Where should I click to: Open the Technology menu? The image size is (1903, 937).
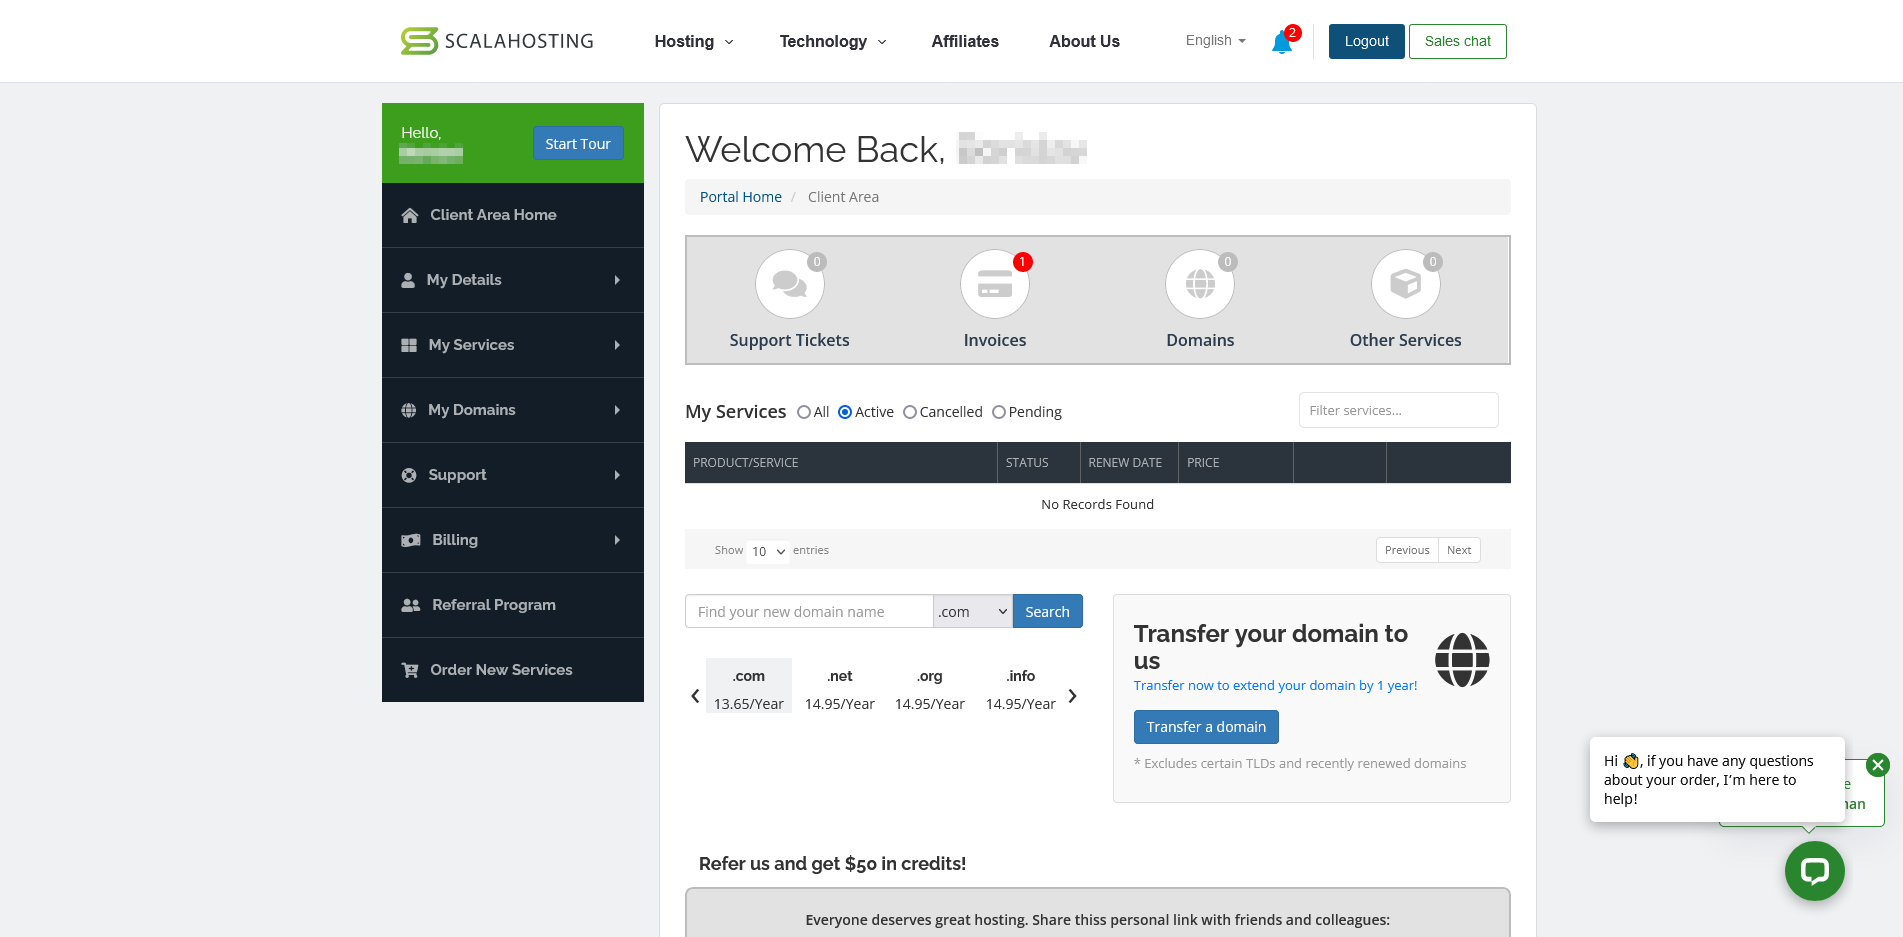(831, 41)
